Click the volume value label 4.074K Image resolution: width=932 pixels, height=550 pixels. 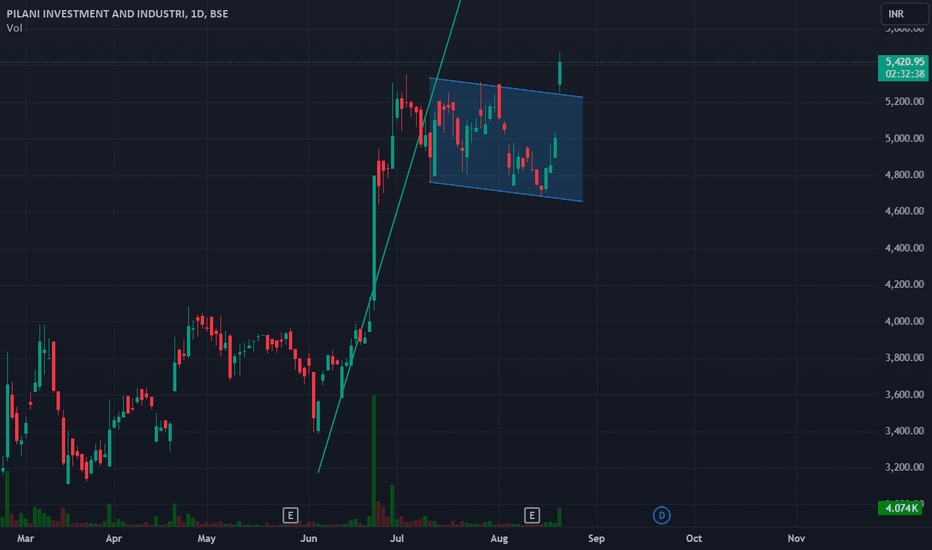tap(901, 508)
